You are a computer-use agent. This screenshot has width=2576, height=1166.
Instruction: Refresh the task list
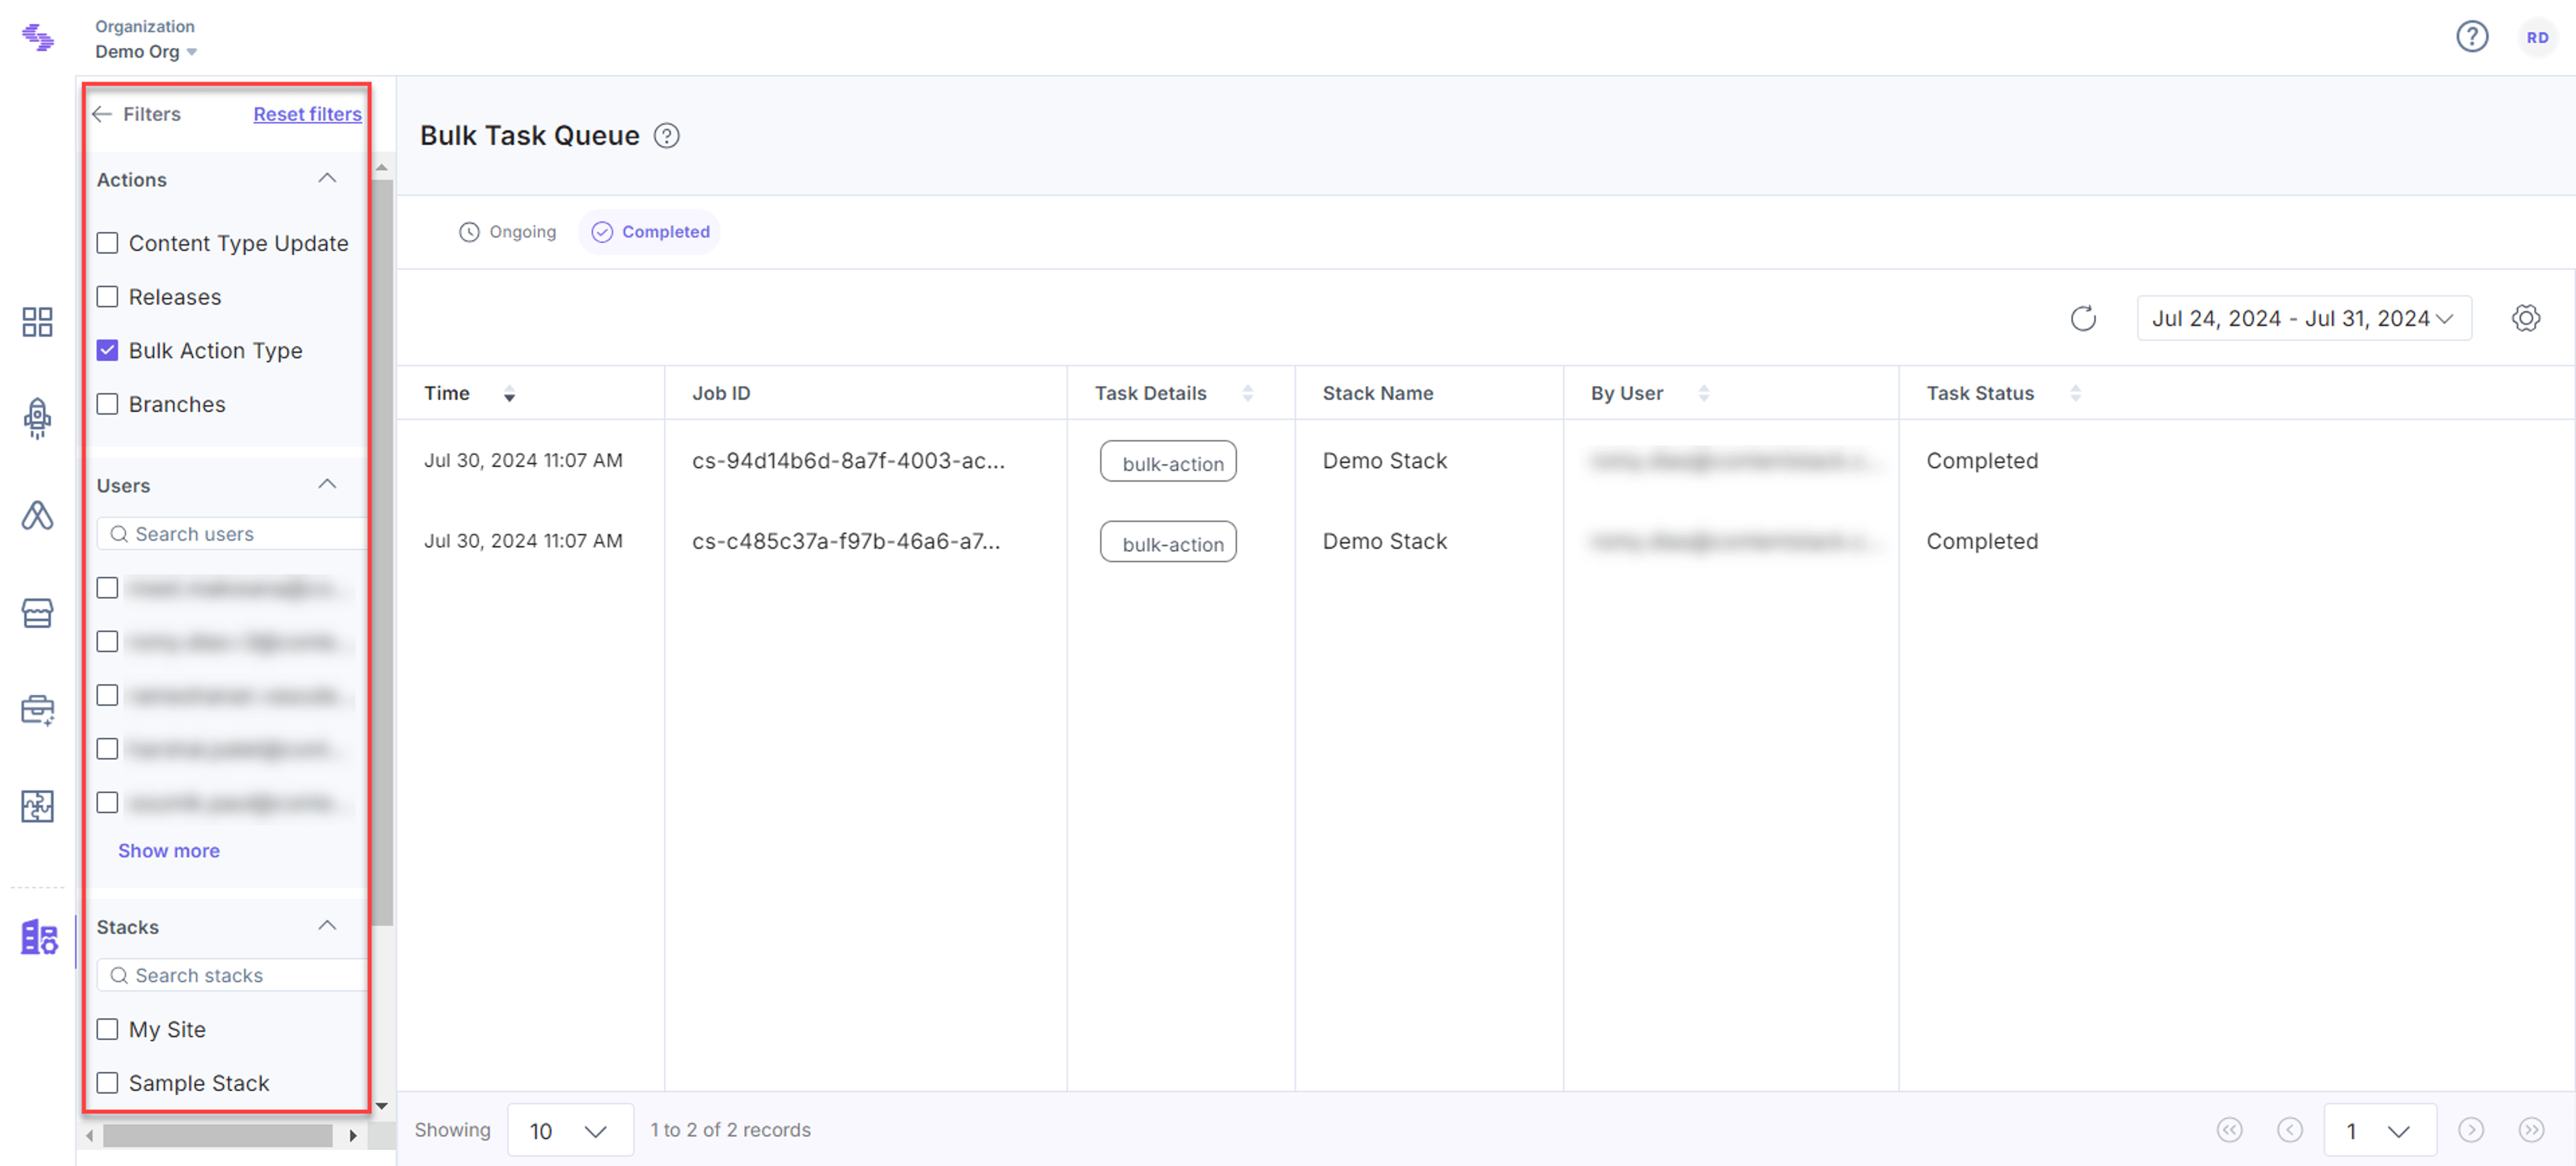pos(2083,319)
